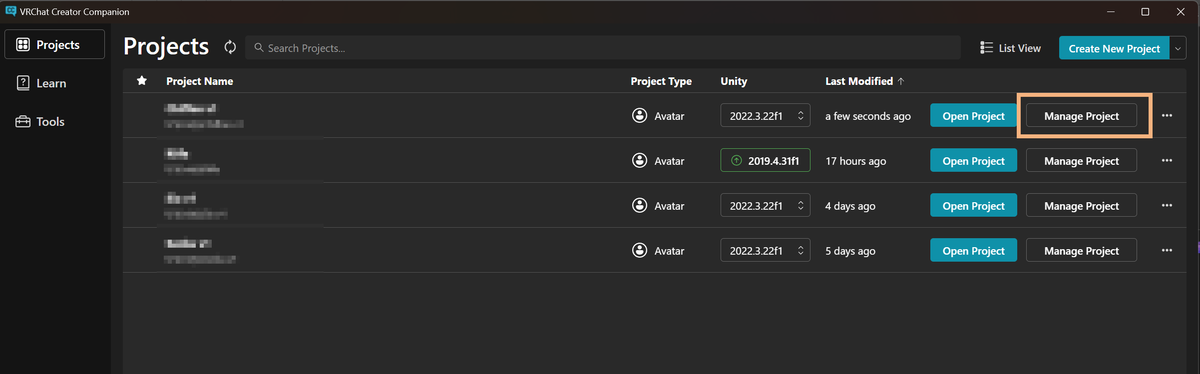1200x374 pixels.
Task: Click Avatar type icon in 4 days ago row
Action: tap(640, 206)
